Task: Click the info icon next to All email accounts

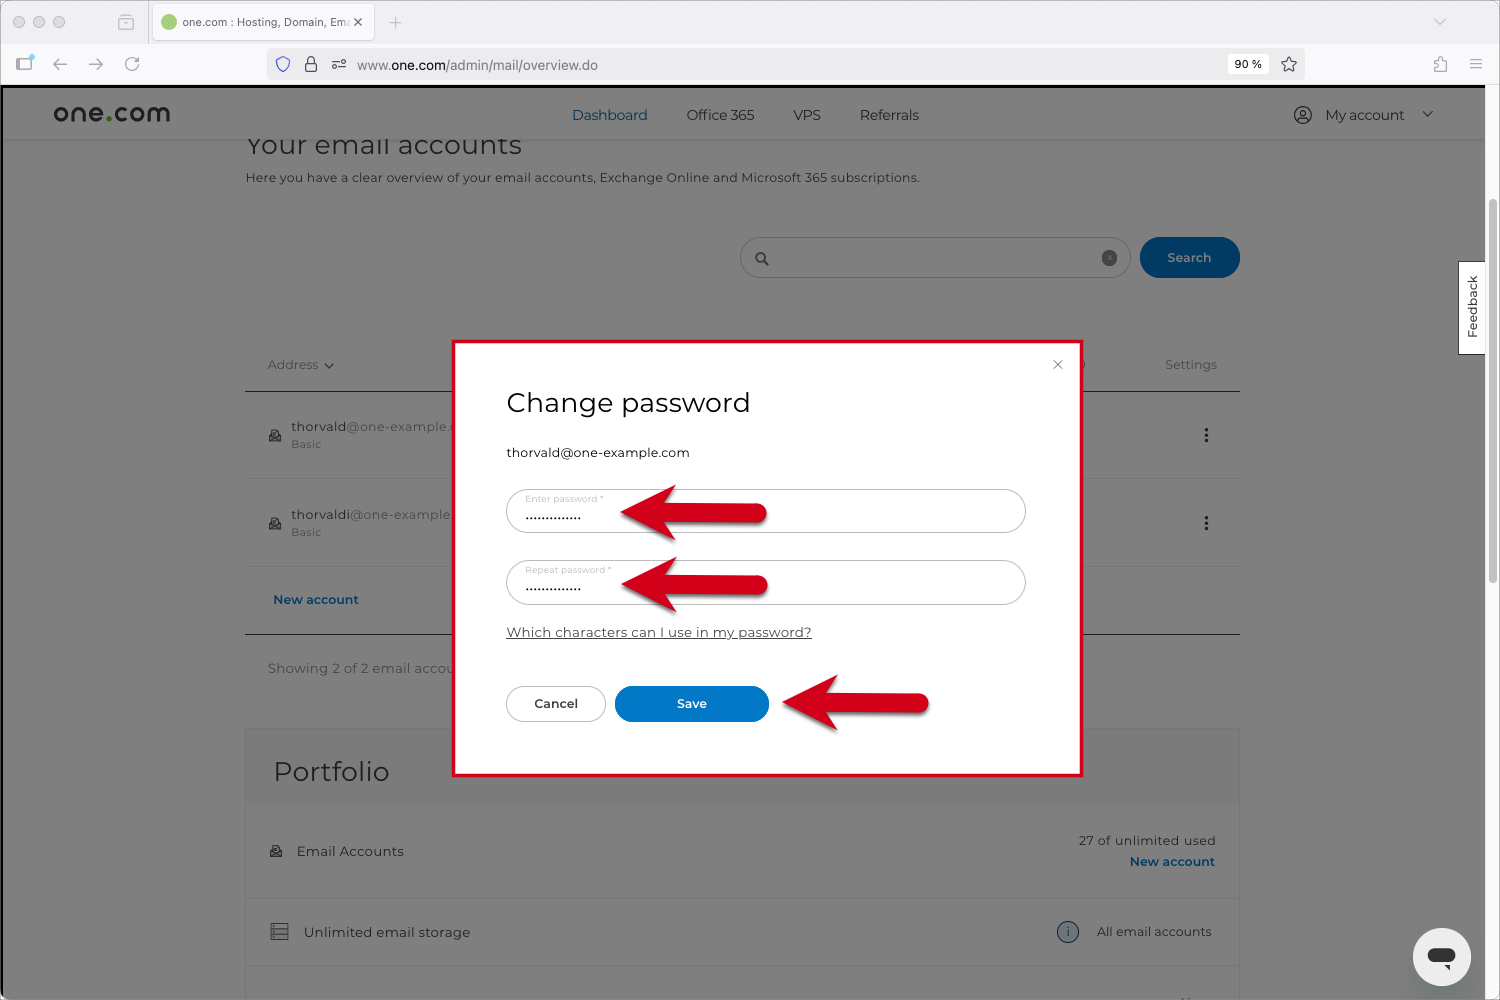Action: point(1067,931)
